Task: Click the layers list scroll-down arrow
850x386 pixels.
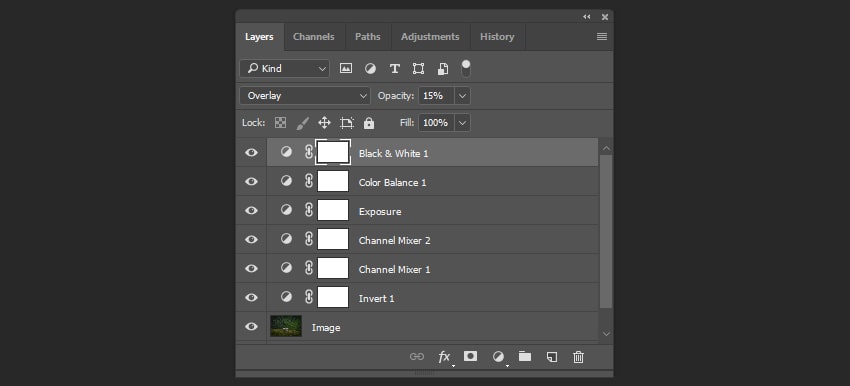Action: tap(606, 334)
